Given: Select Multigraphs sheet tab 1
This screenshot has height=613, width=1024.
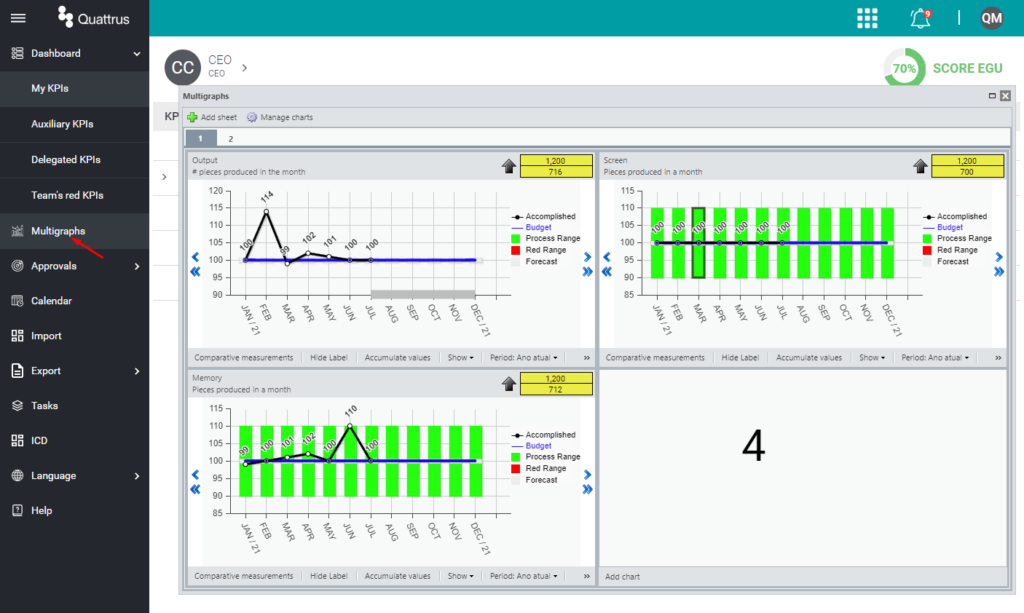Looking at the screenshot, I should (200, 138).
